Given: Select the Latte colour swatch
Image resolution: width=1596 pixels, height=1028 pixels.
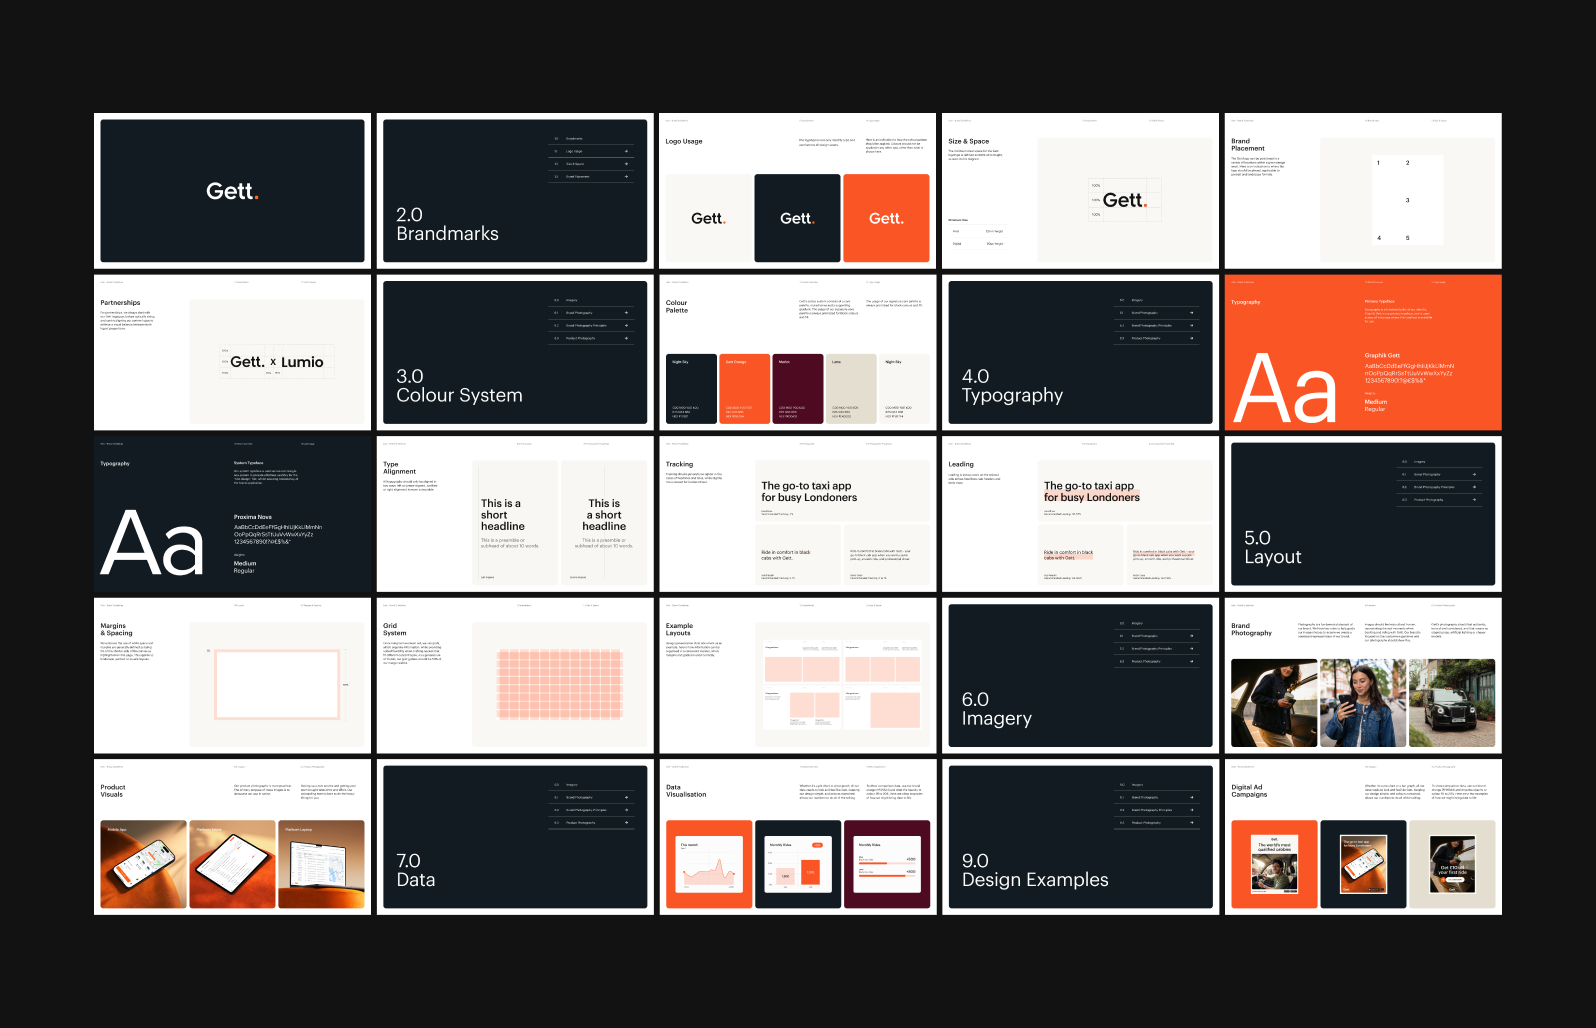Looking at the screenshot, I should tap(851, 388).
